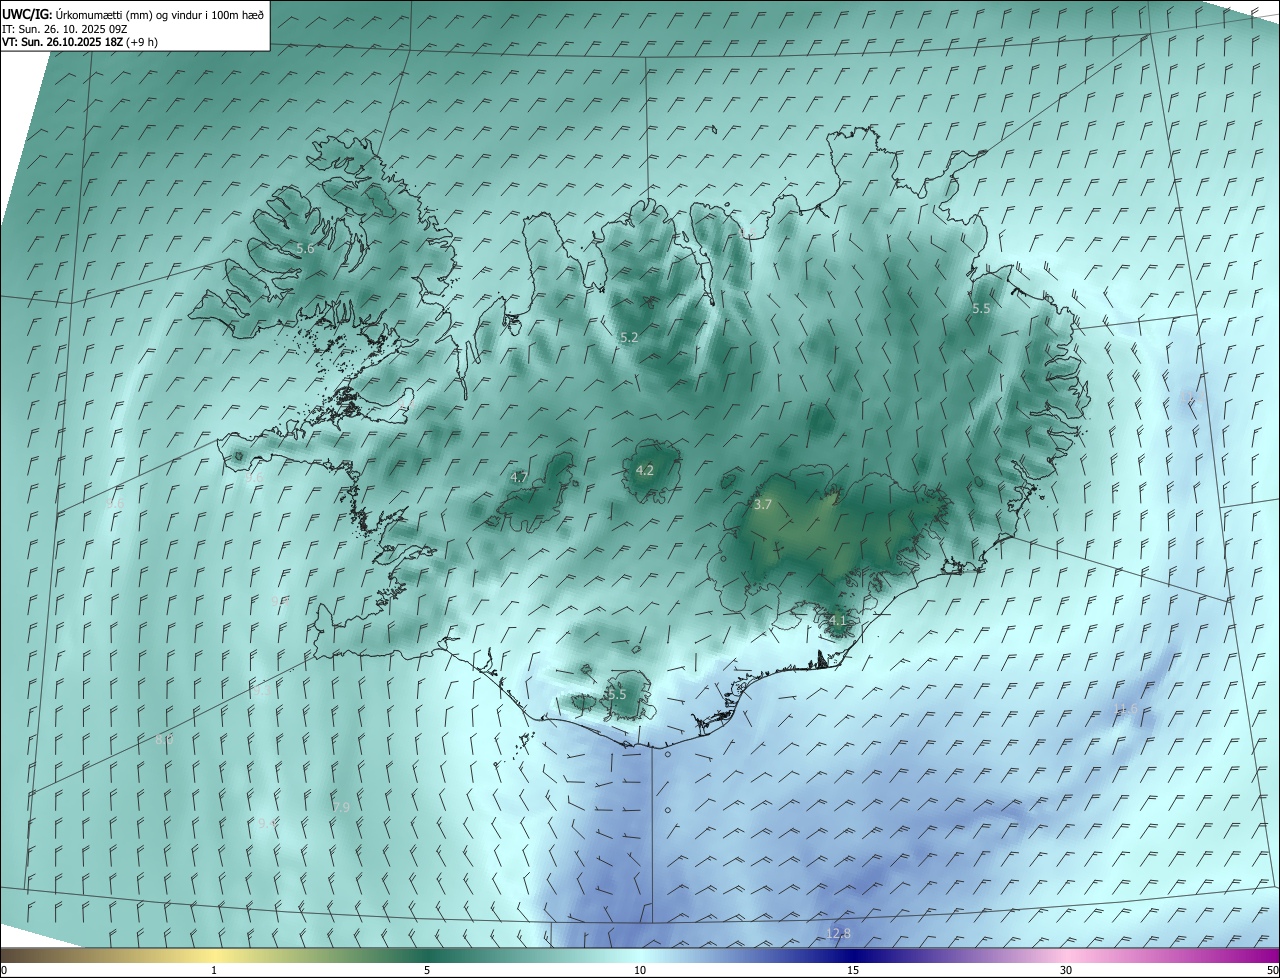Click the colorbar tick label 10
The width and height of the screenshot is (1280, 978).
[x=640, y=970]
